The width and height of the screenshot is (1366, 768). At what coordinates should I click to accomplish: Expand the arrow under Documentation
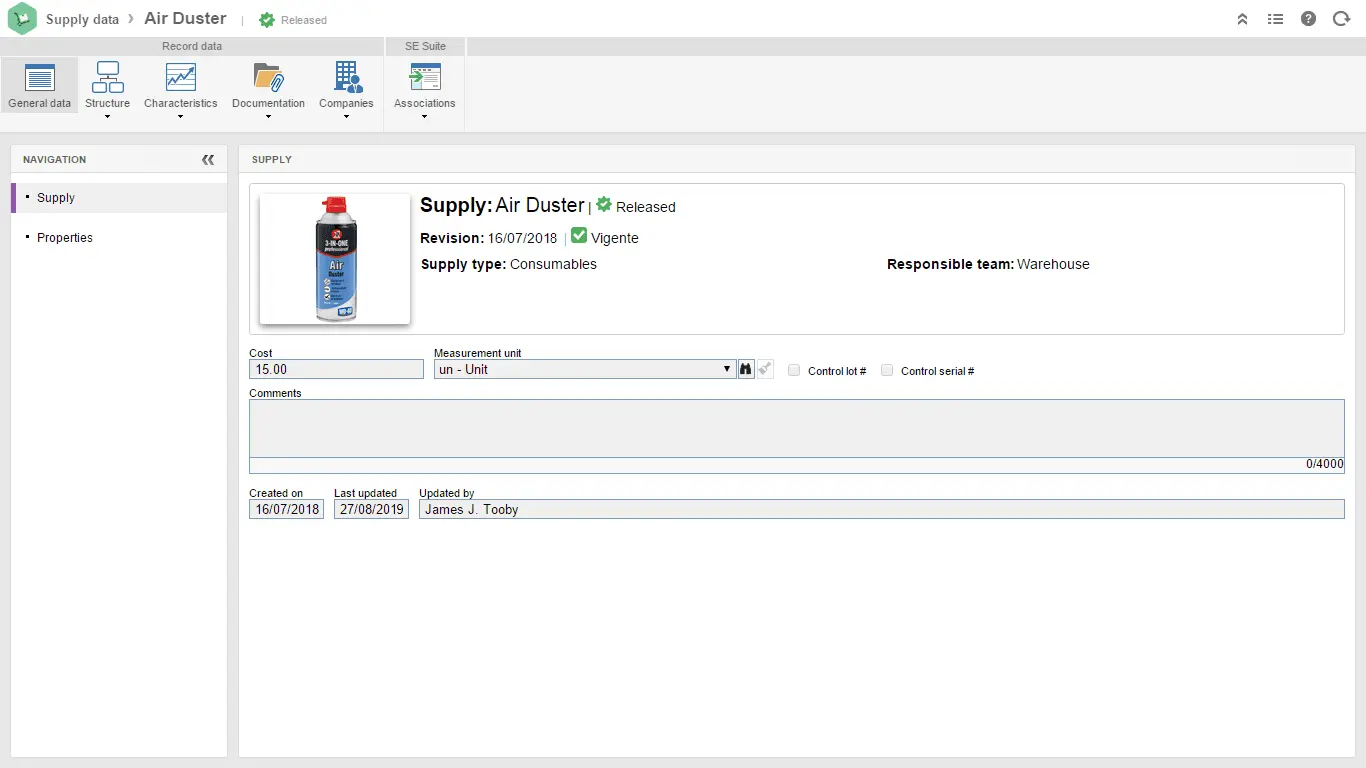268,117
